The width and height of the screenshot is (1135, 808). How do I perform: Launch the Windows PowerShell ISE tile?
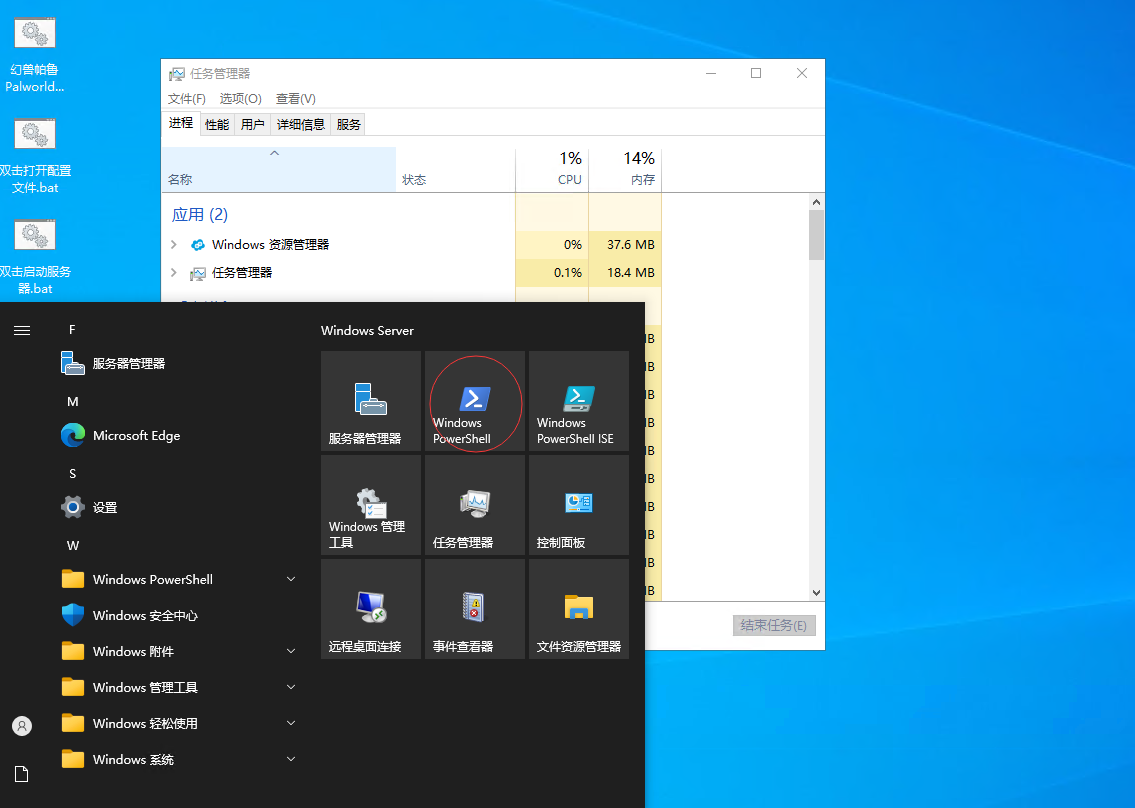click(579, 401)
